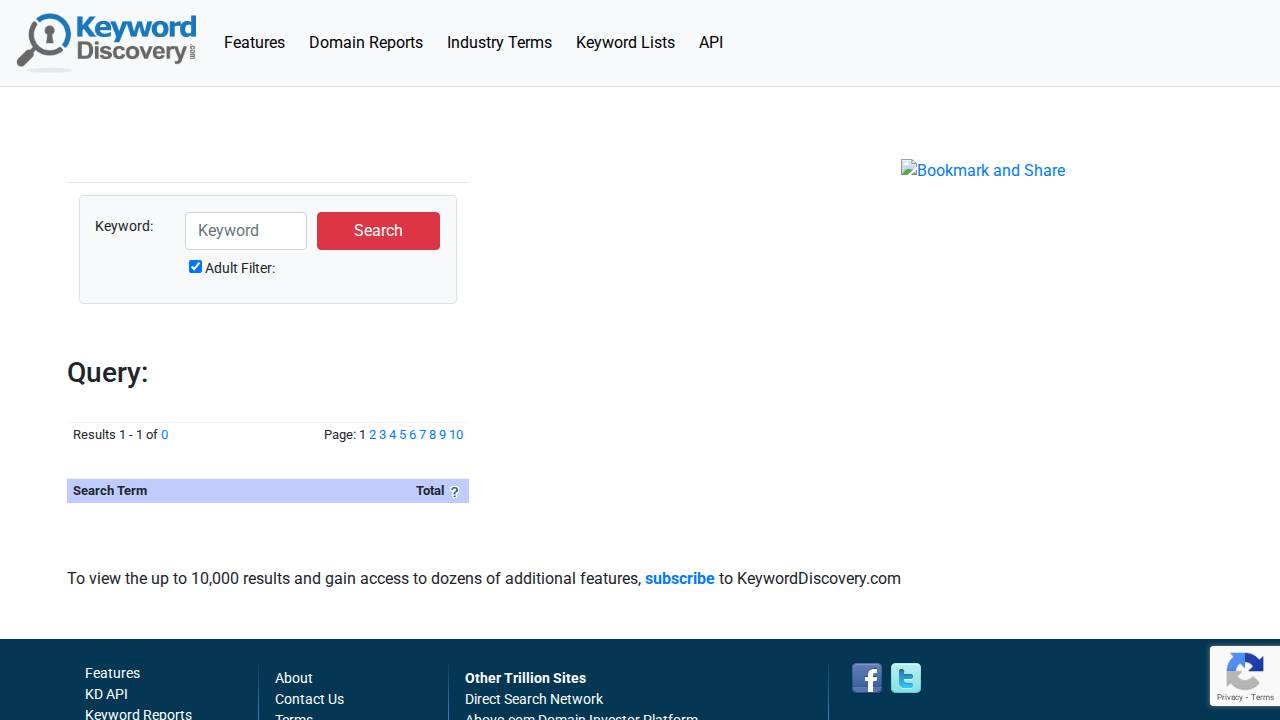Click inside the Keyword input field

(x=245, y=231)
